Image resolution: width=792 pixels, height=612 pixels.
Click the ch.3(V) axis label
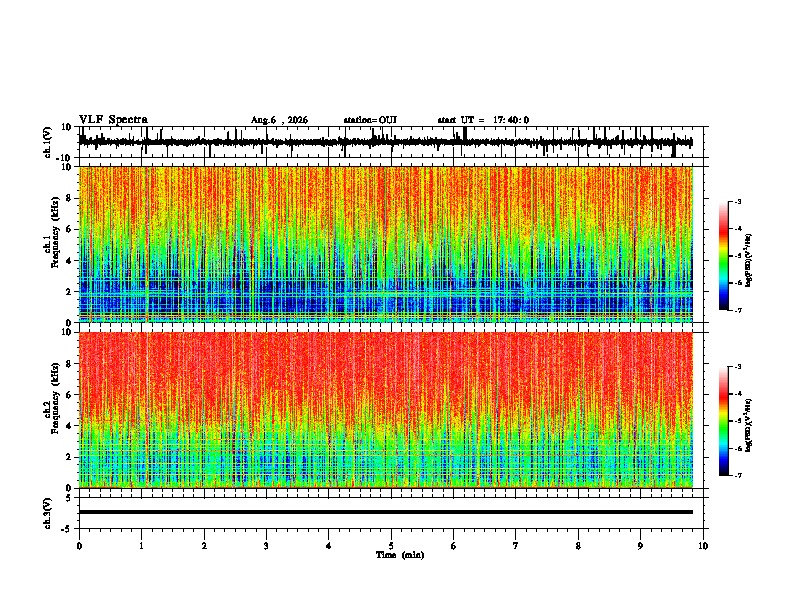[x=48, y=513]
